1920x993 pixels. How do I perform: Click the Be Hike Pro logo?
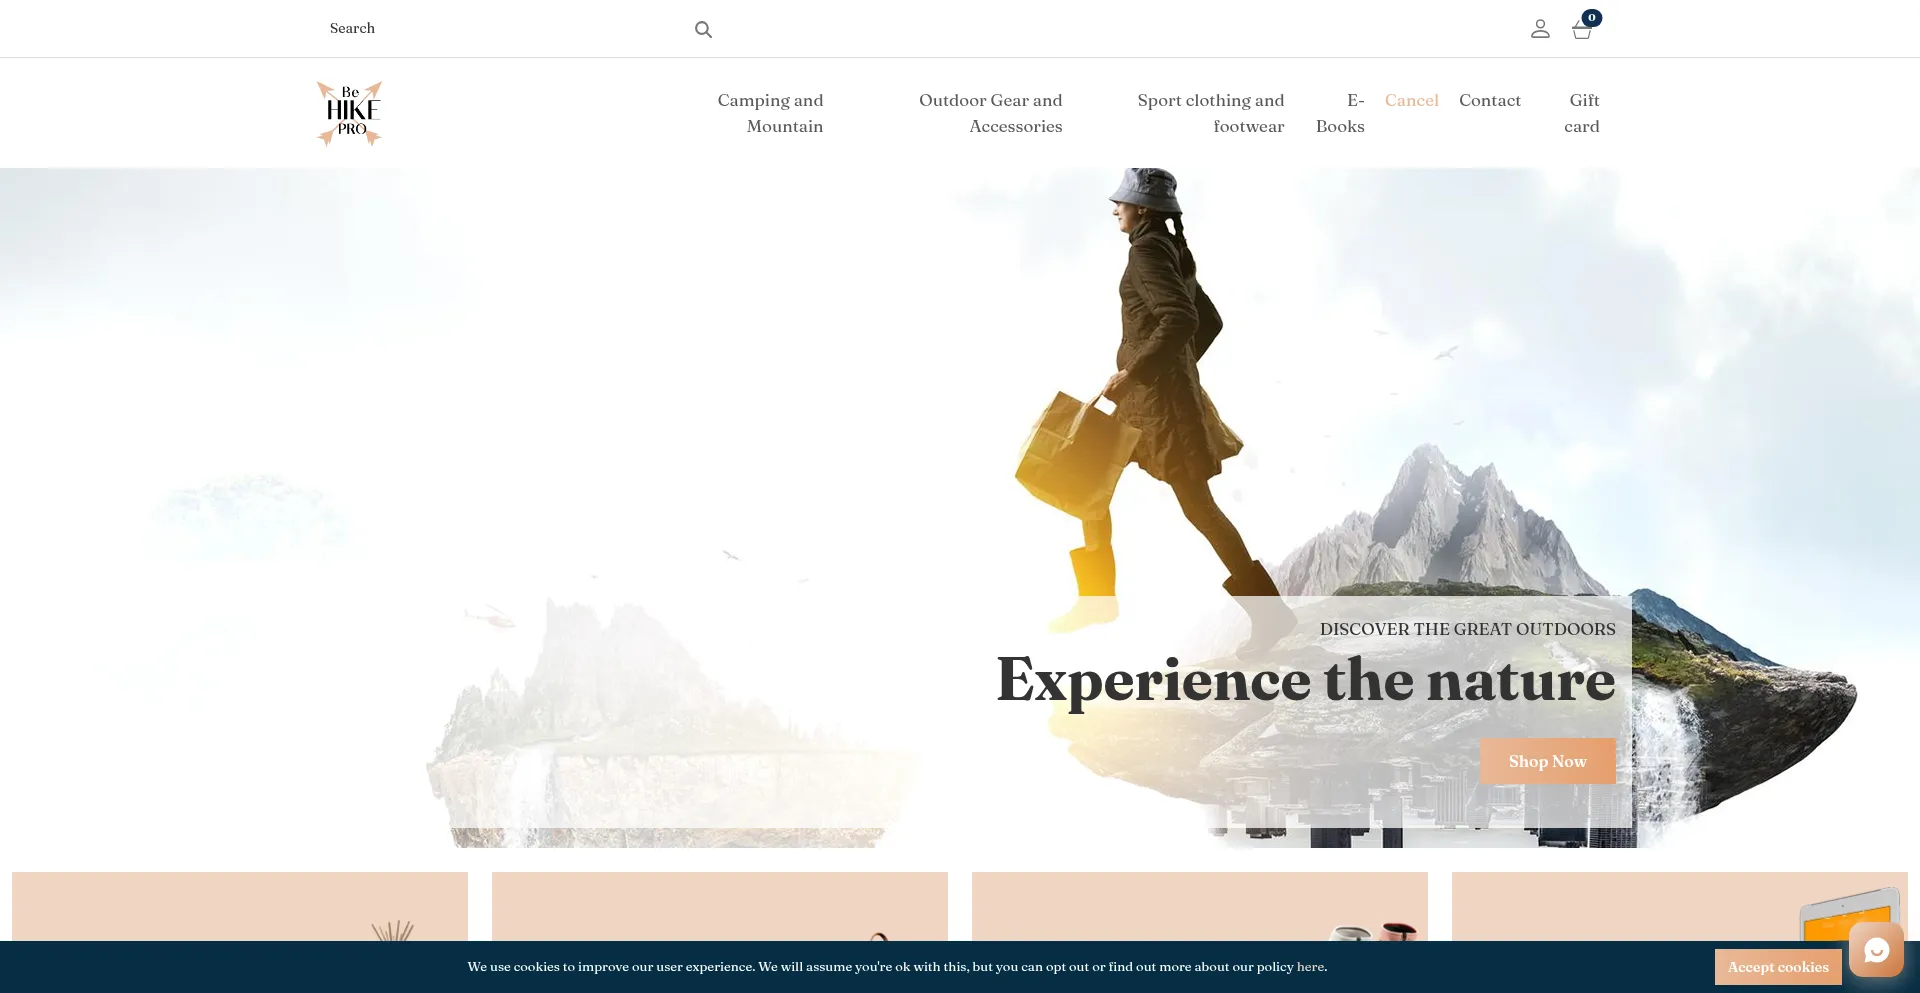[x=349, y=113]
